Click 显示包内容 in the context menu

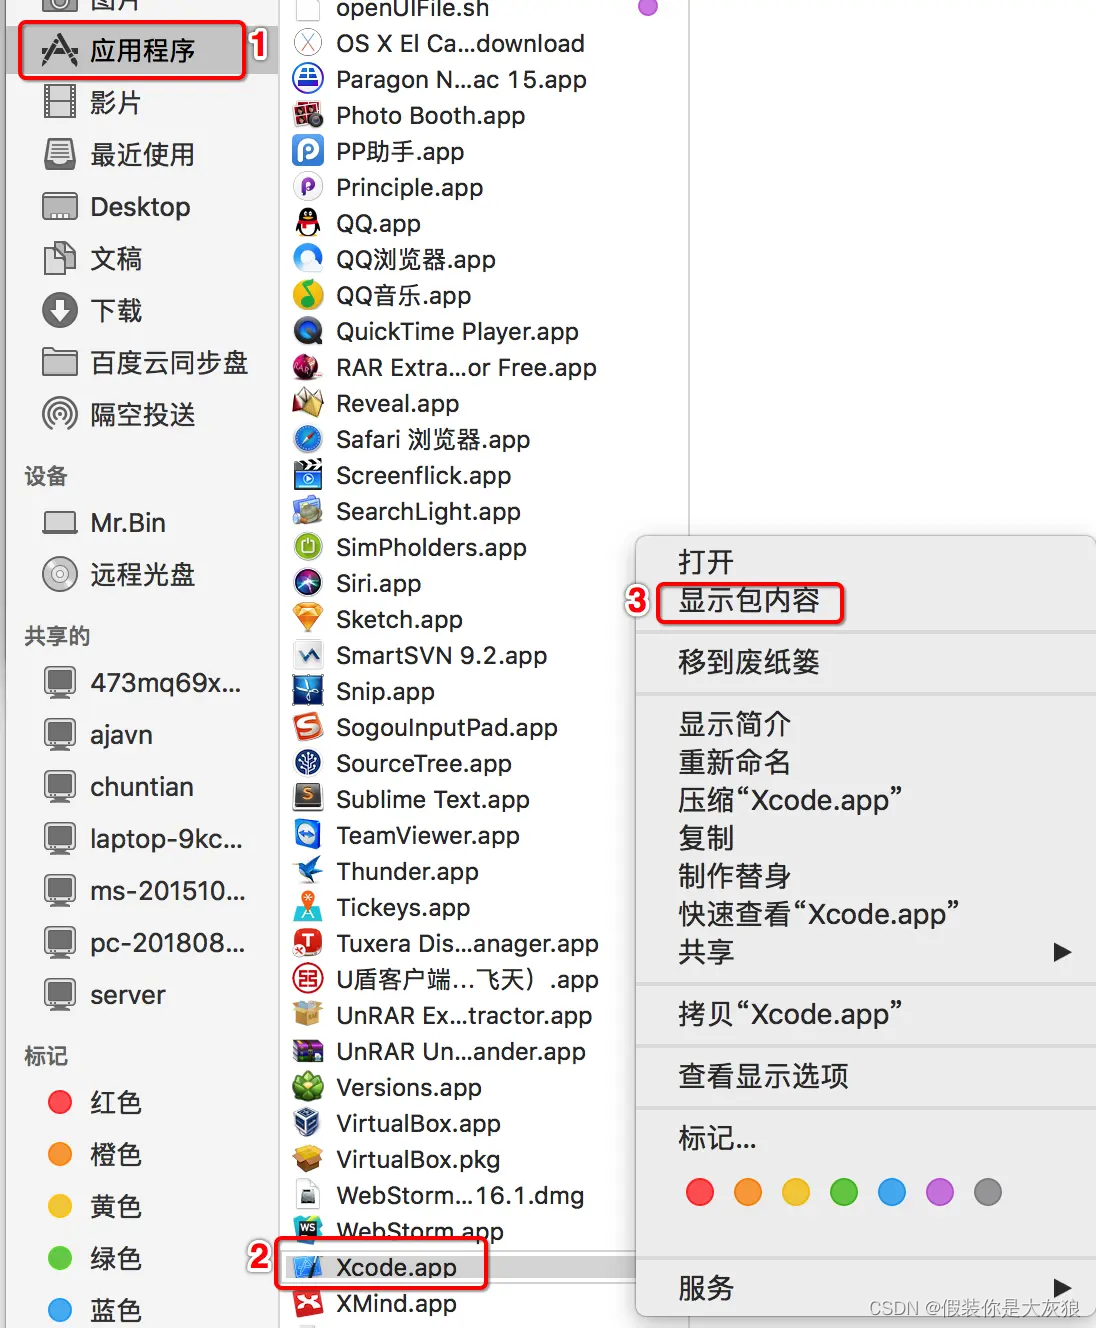tap(749, 602)
